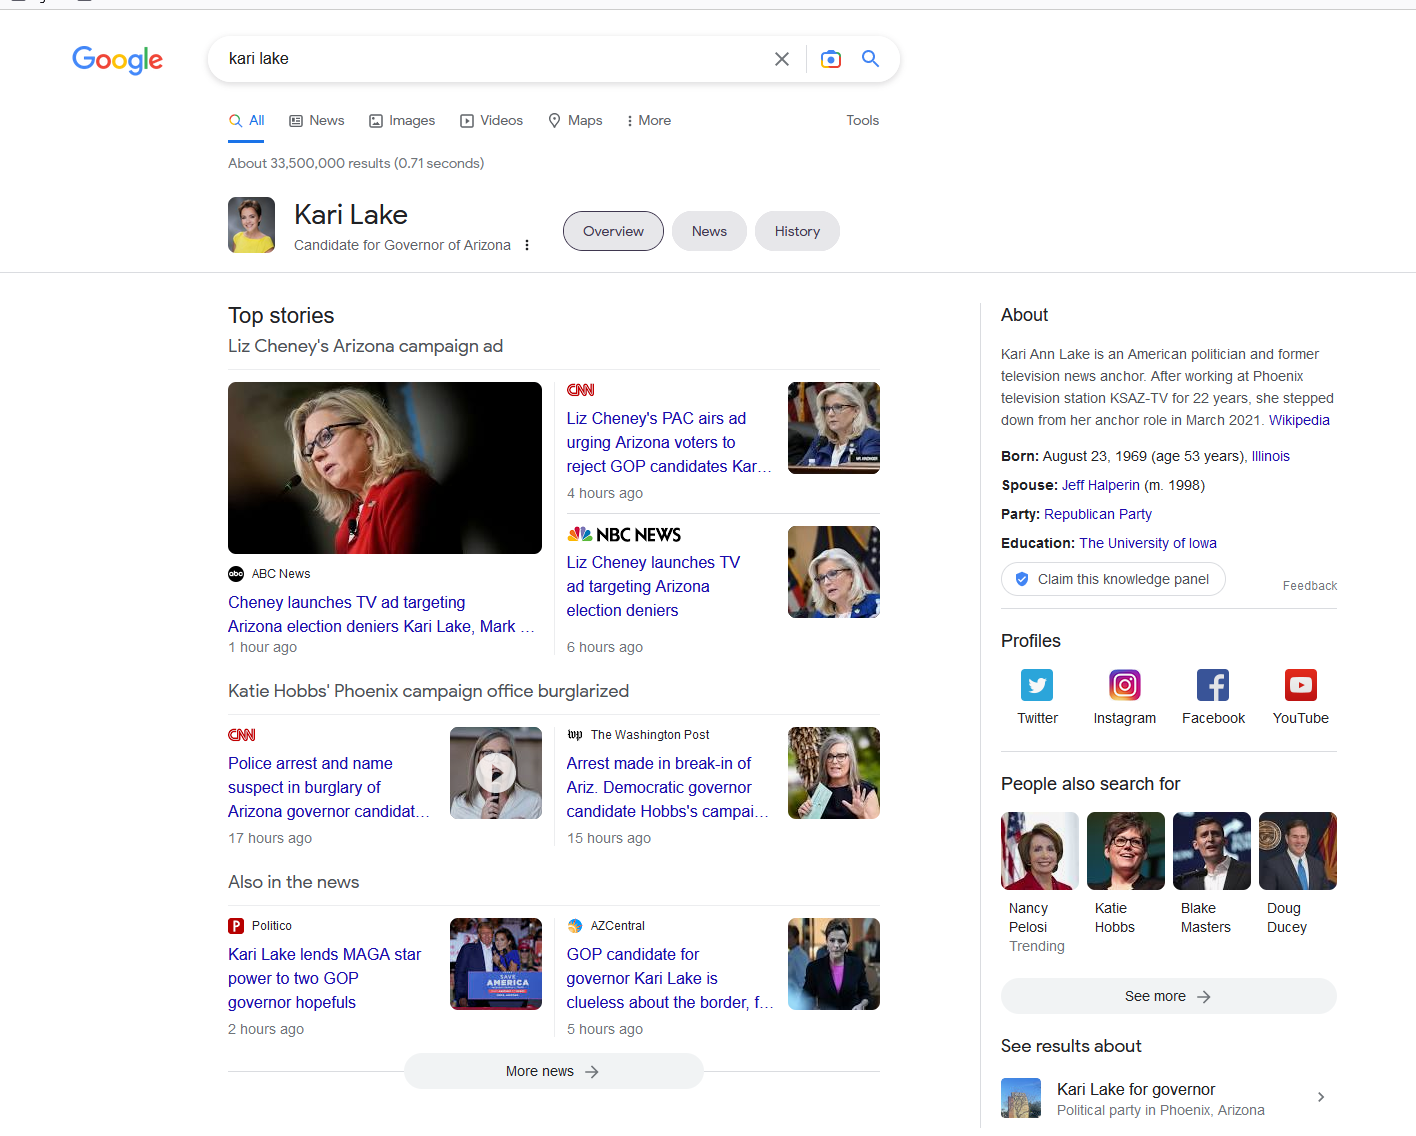This screenshot has height=1136, width=1416.
Task: Play the CNN burglary video thumbnail
Action: (x=495, y=773)
